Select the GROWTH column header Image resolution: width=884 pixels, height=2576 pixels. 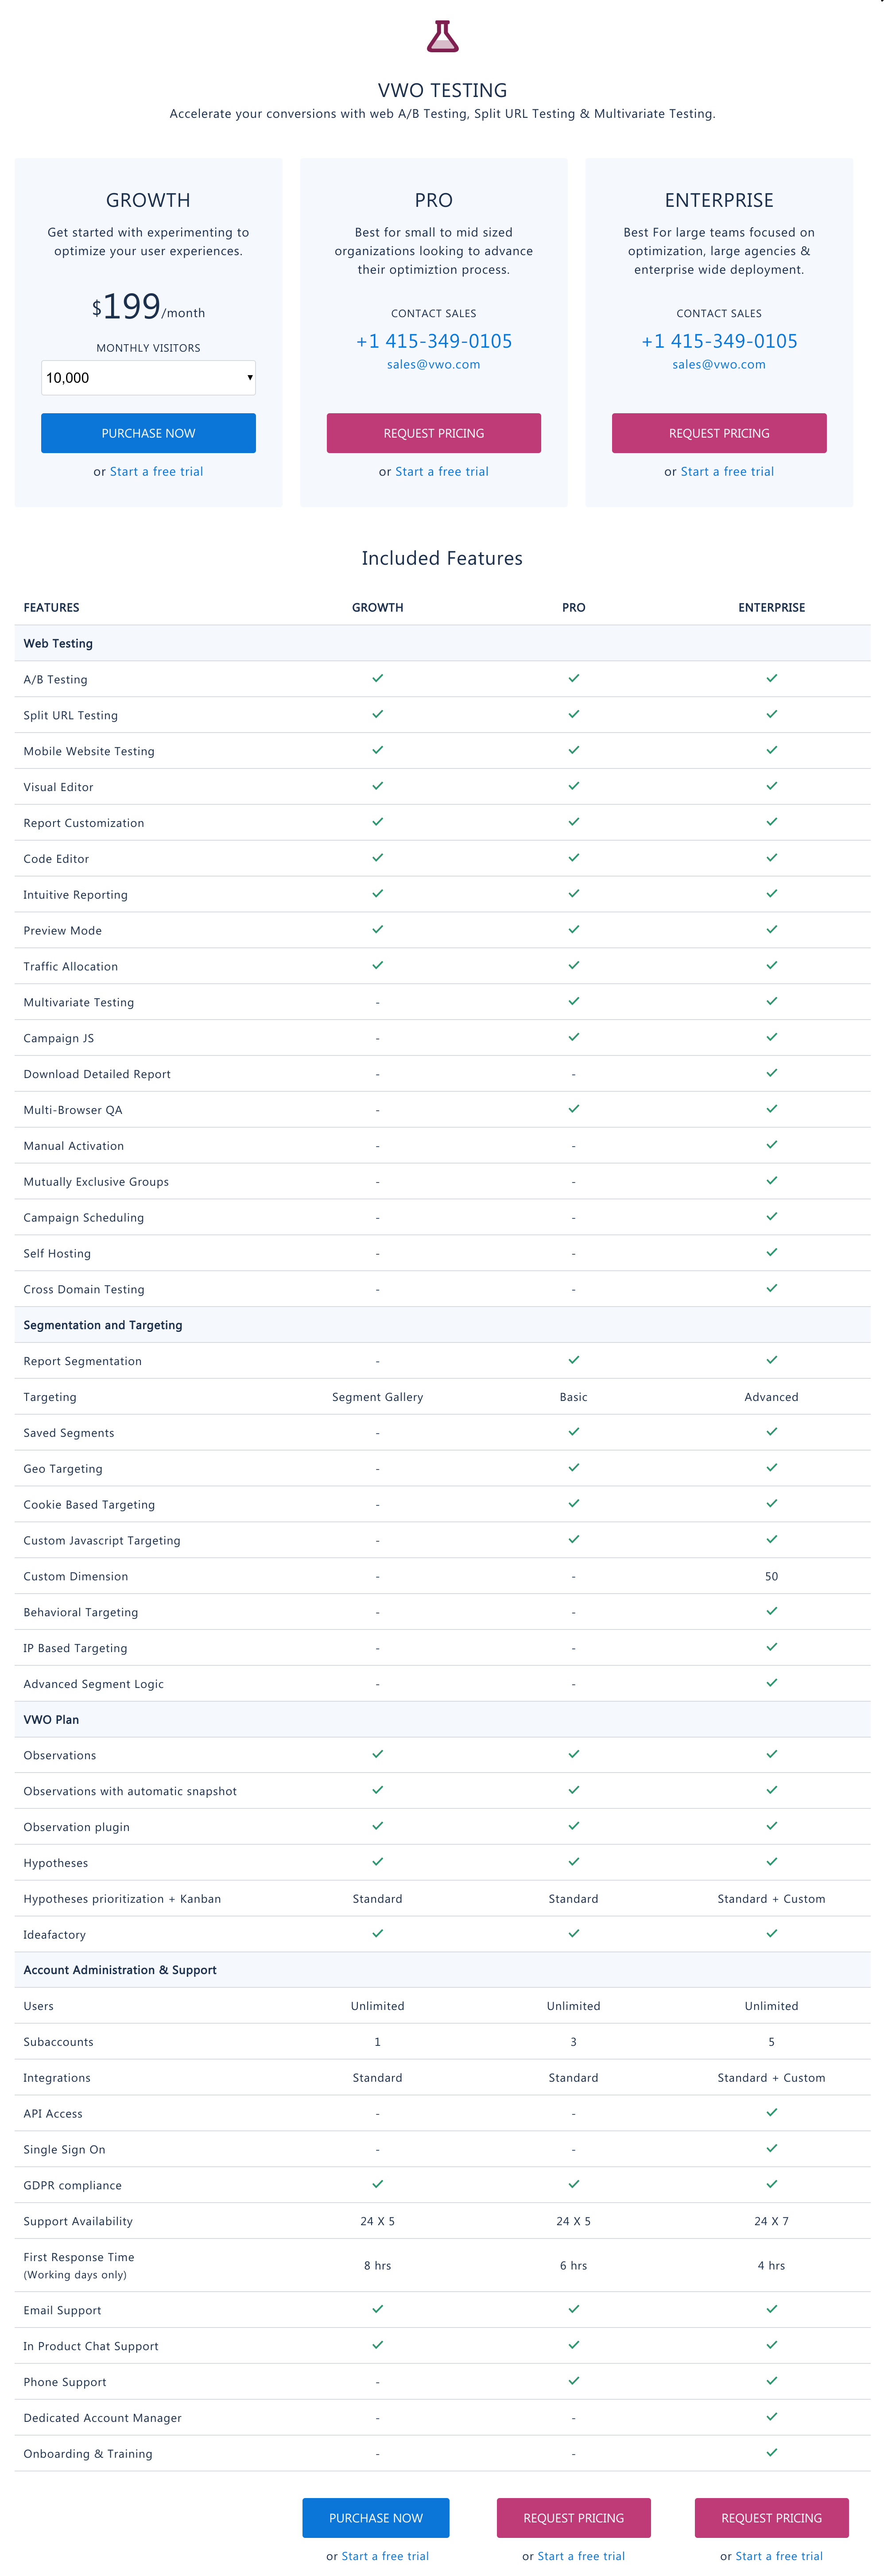point(377,607)
